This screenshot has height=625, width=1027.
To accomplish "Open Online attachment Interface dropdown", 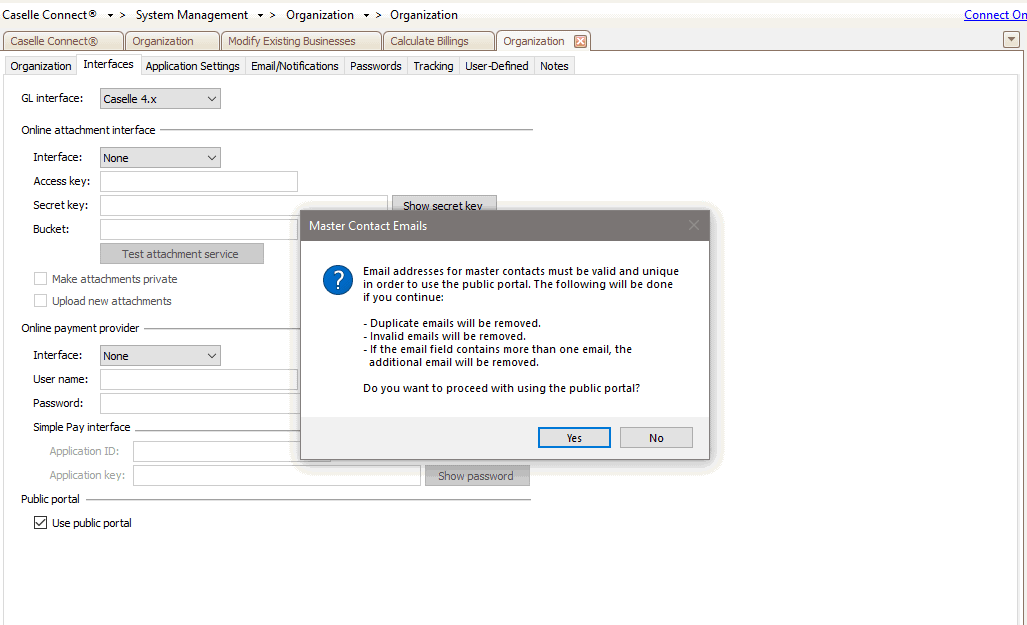I will [160, 158].
